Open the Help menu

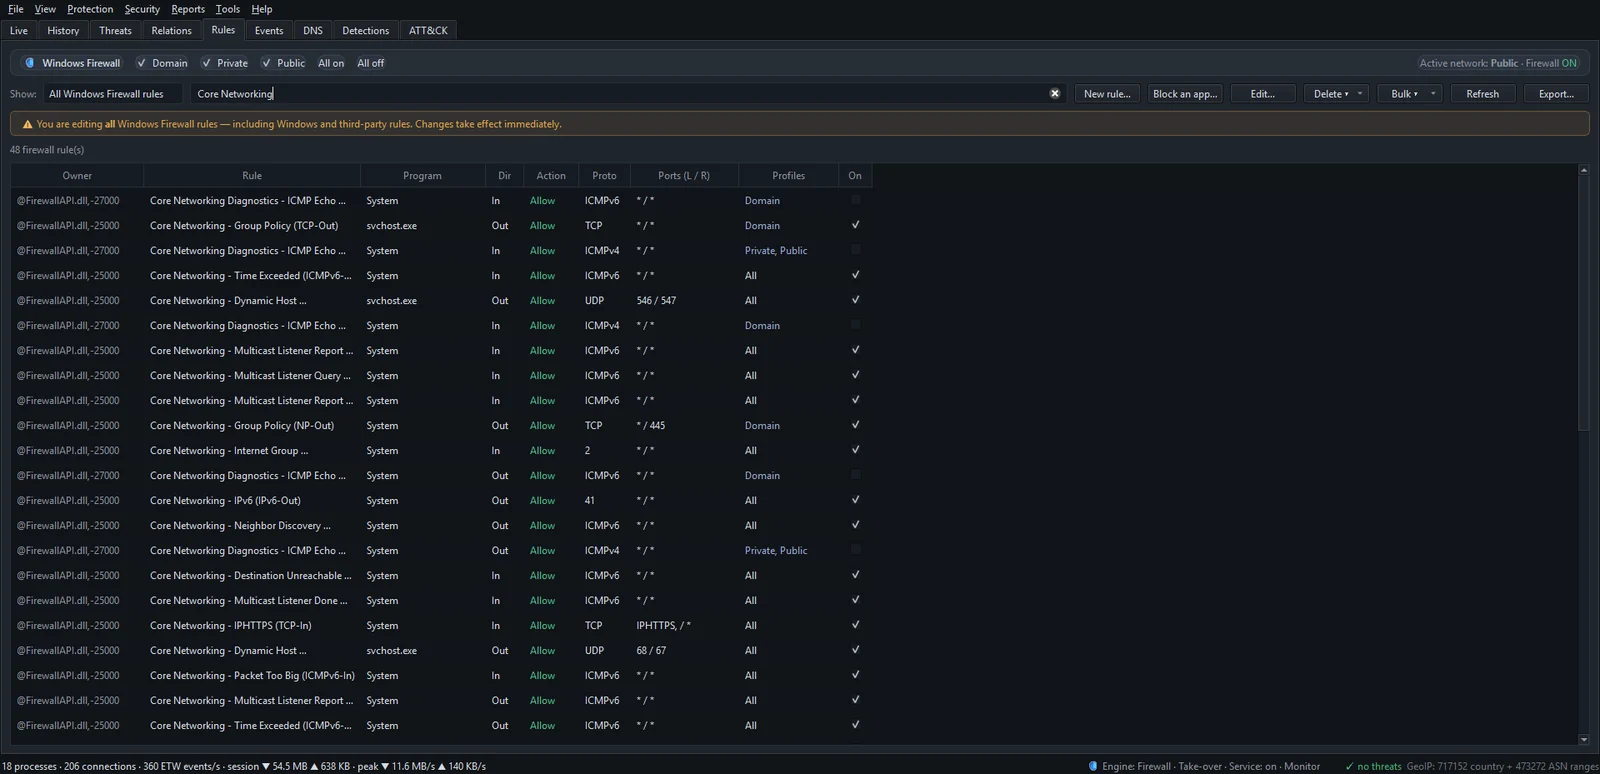tap(262, 9)
